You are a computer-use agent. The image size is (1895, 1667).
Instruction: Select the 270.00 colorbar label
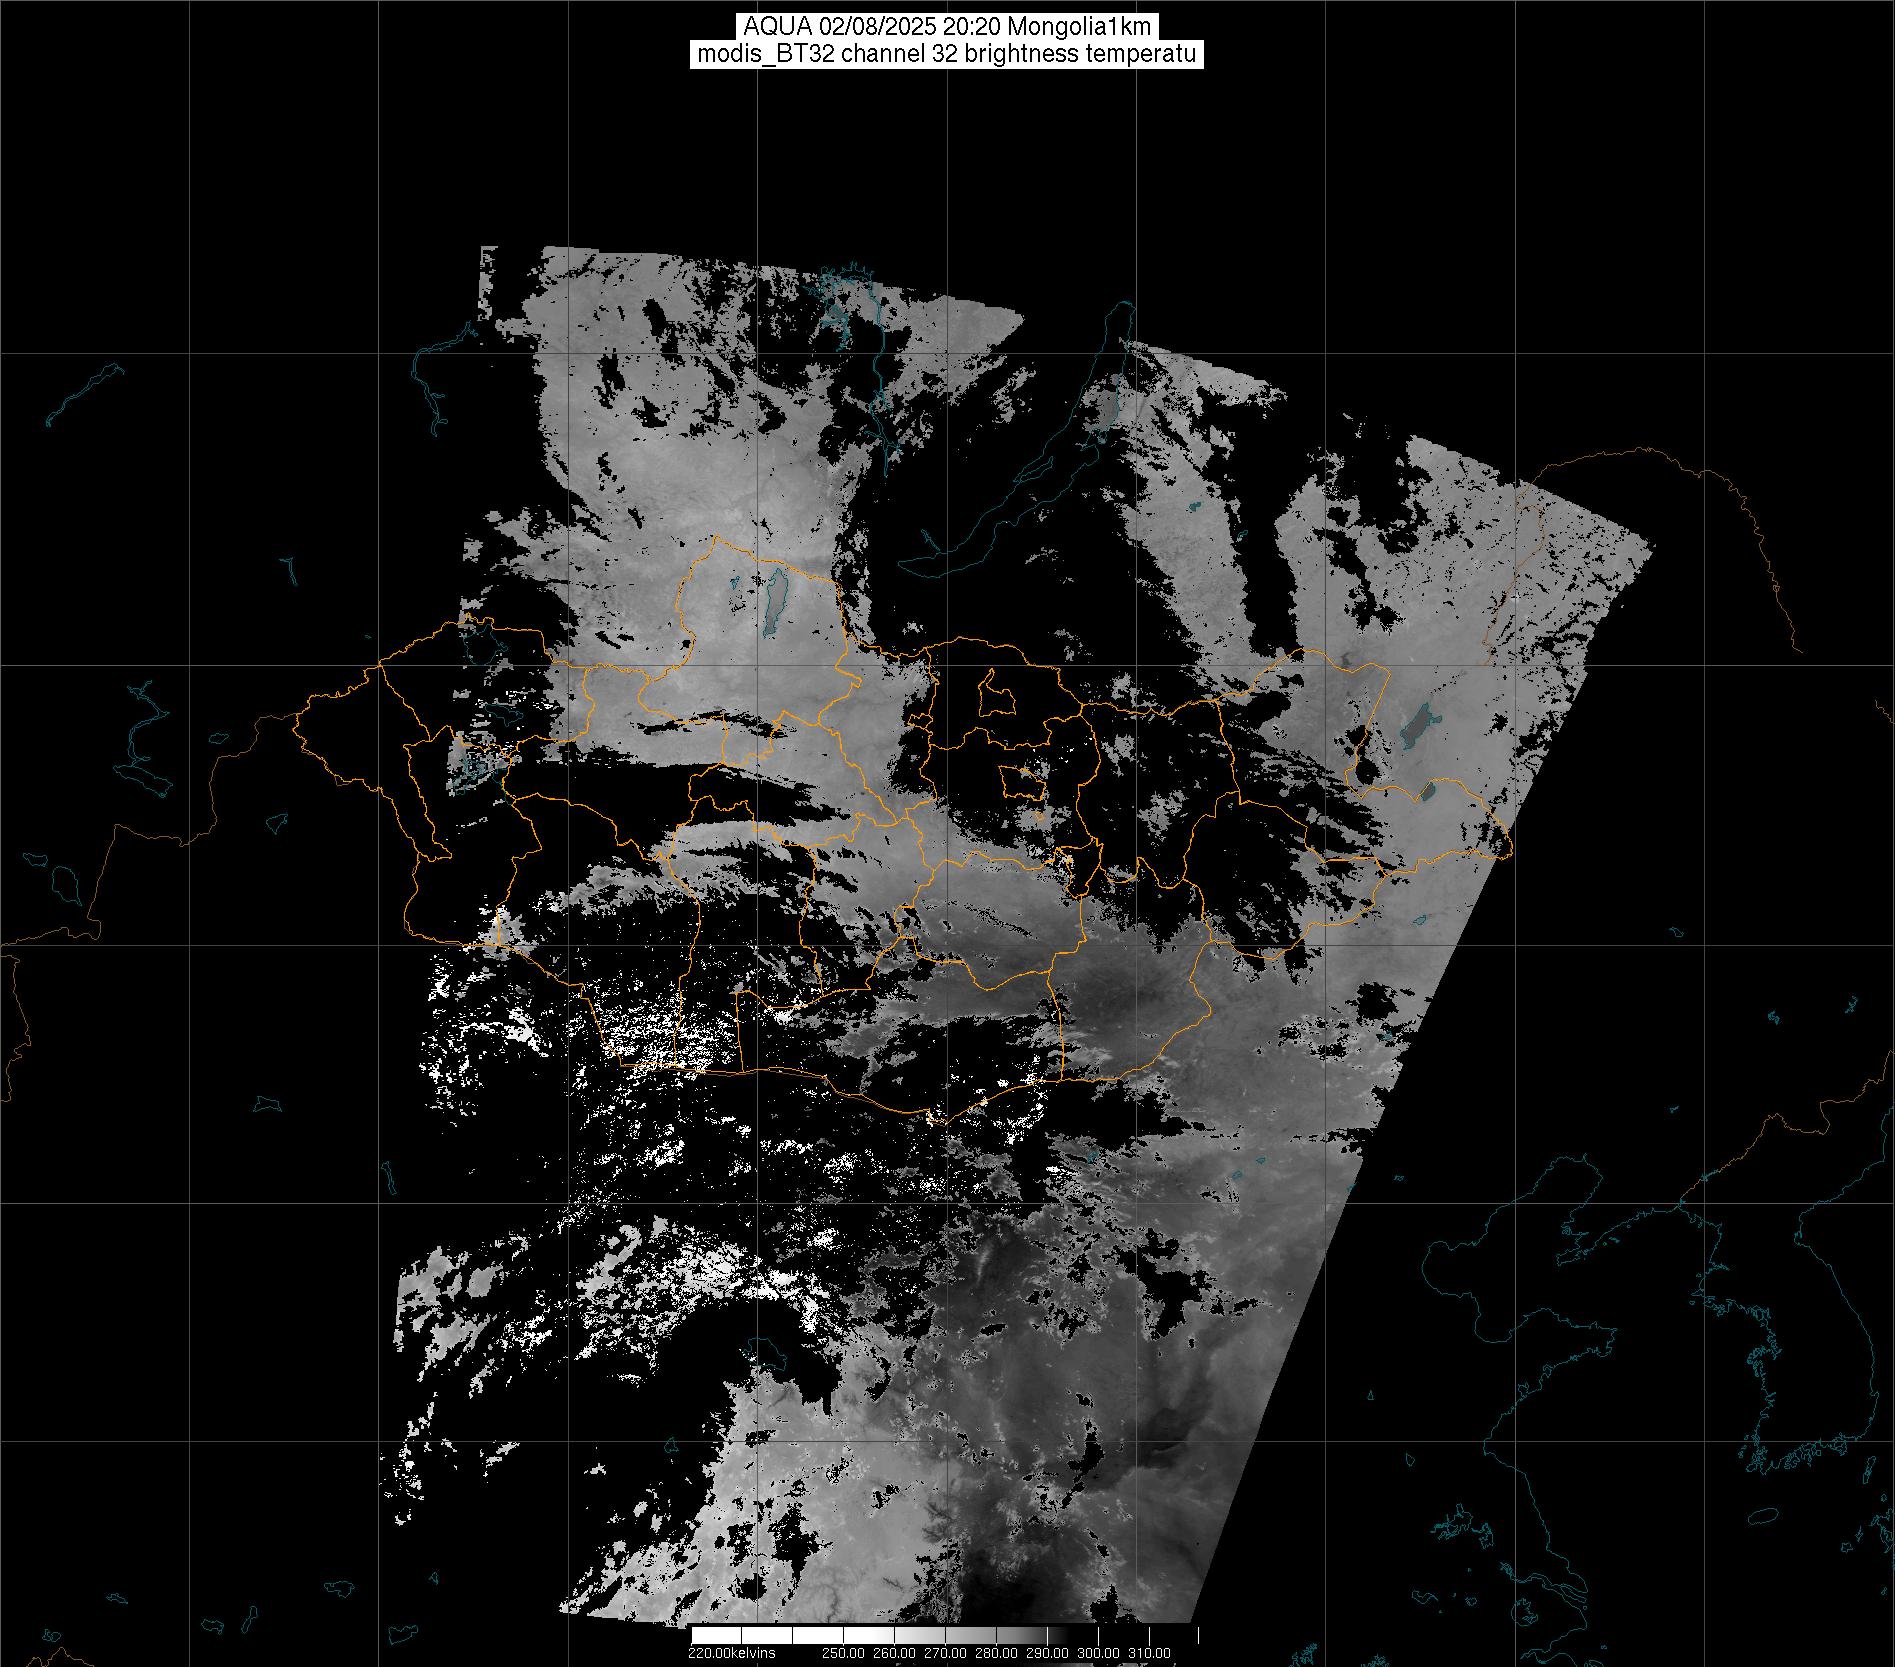coord(945,1653)
